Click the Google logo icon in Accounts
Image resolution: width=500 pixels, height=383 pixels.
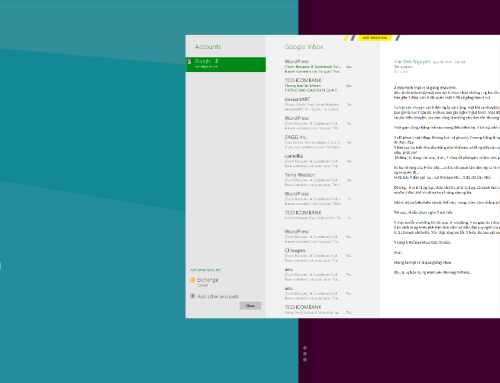pos(190,61)
